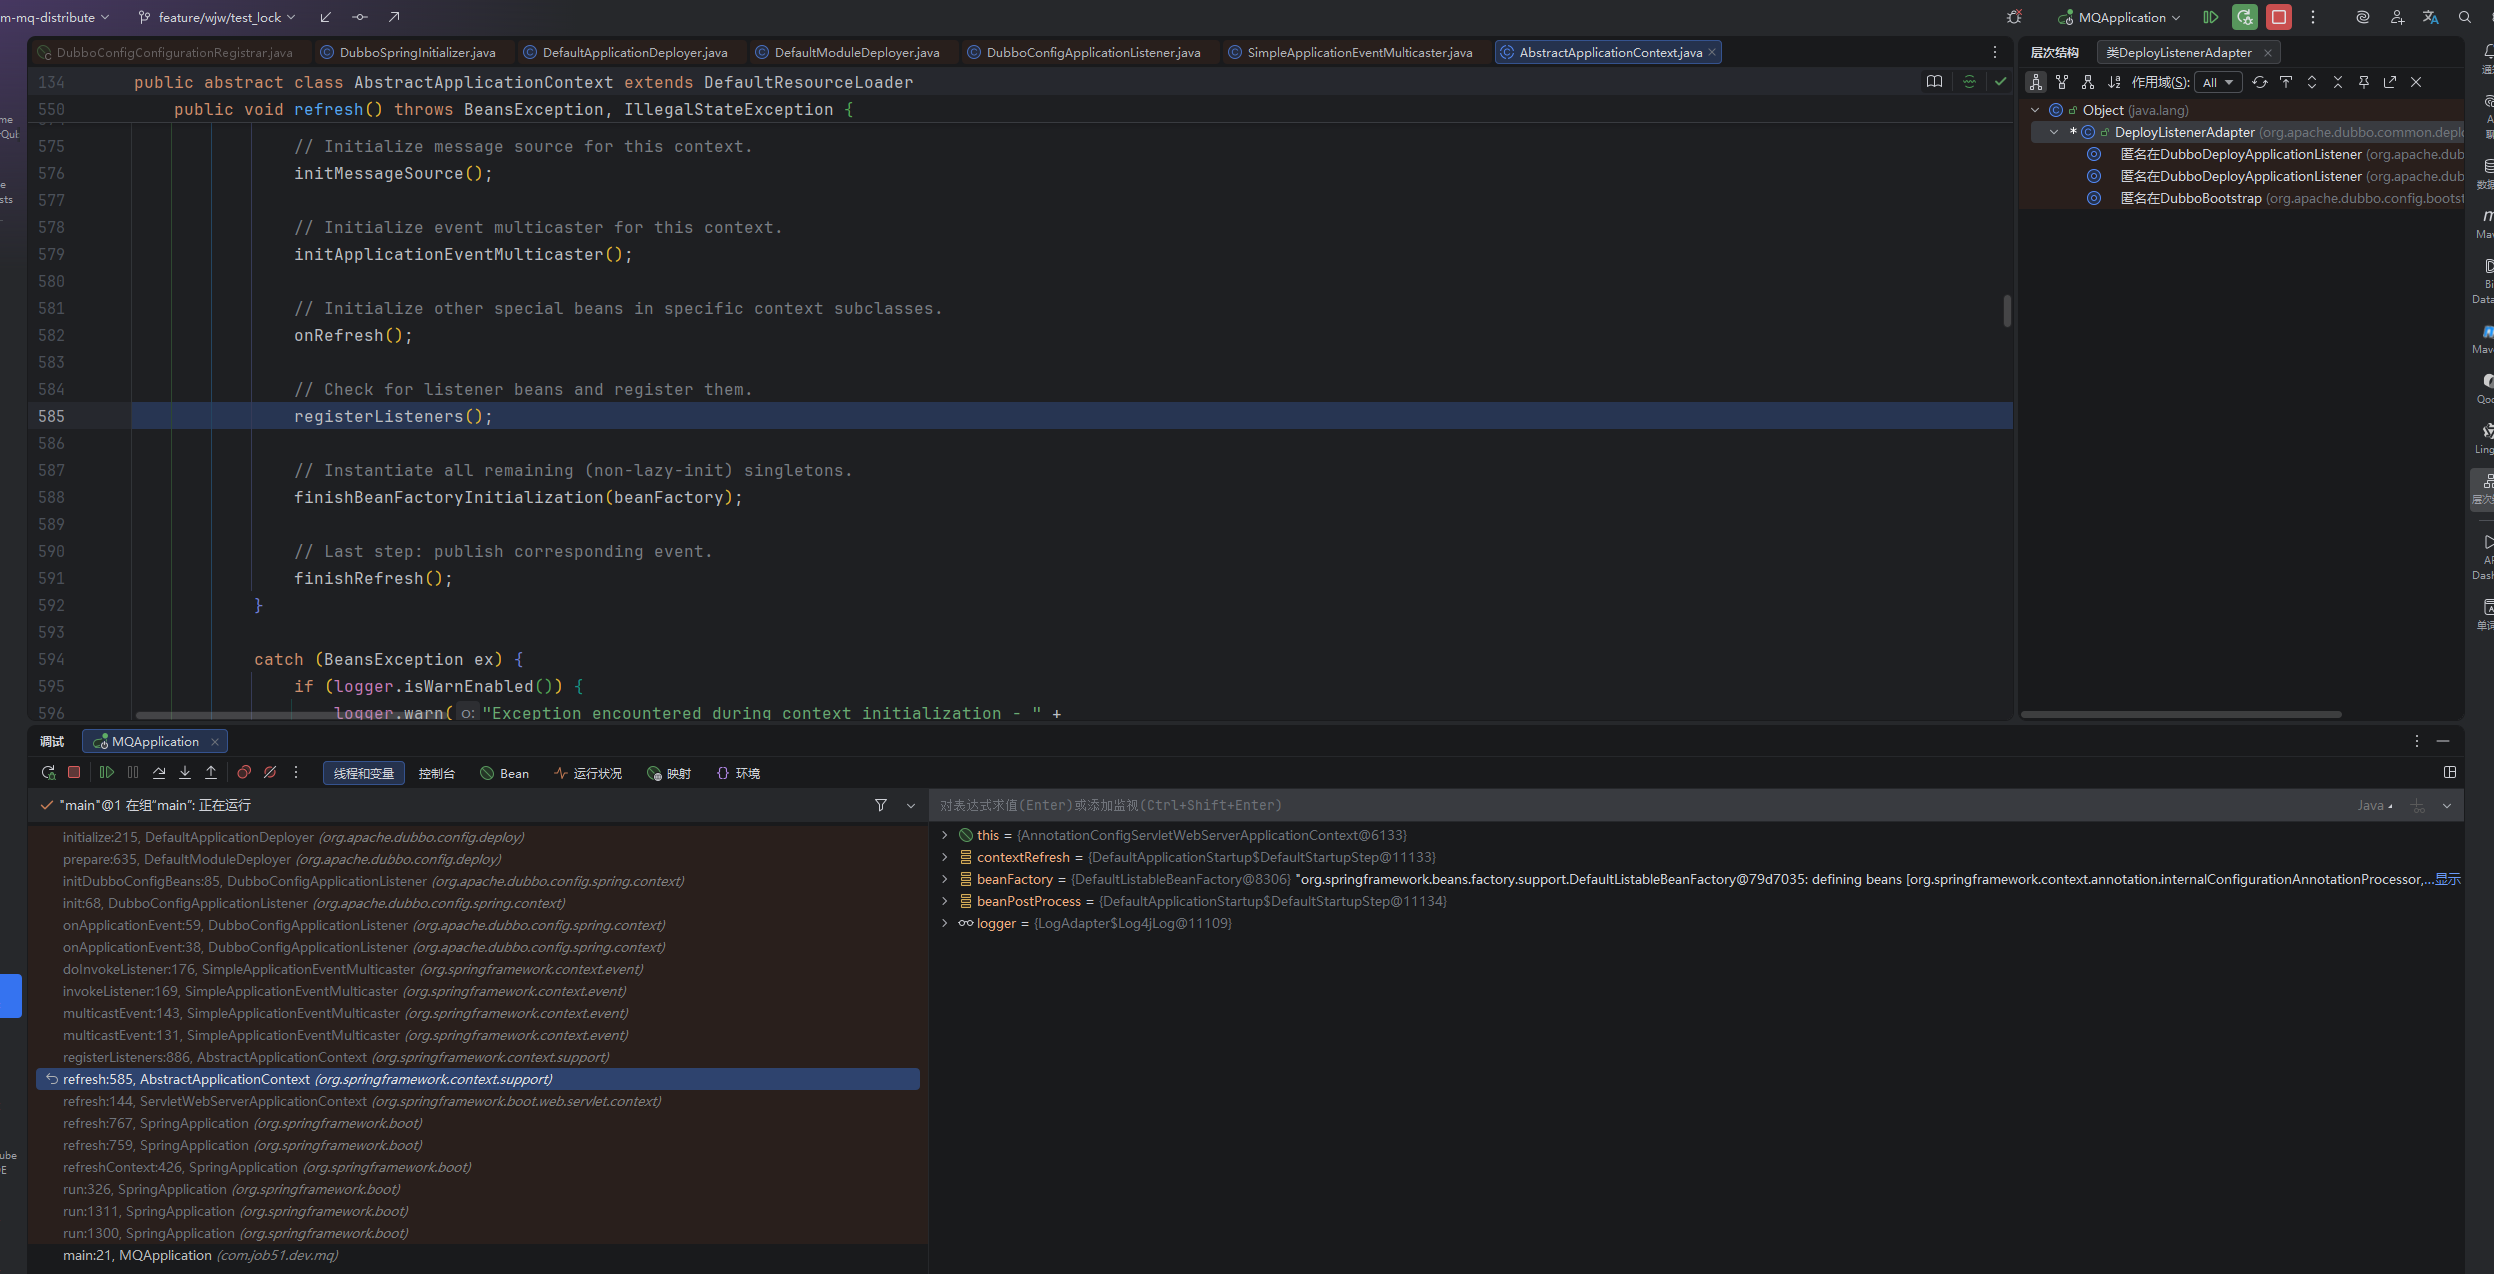Click the thread filter funnel icon
This screenshot has height=1274, width=2494.
tap(881, 805)
